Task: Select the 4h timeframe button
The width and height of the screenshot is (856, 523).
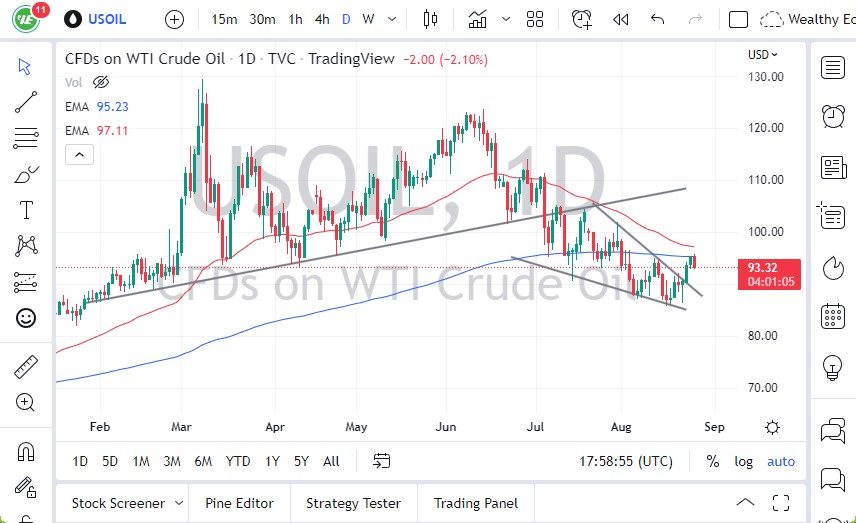Action: coord(321,19)
